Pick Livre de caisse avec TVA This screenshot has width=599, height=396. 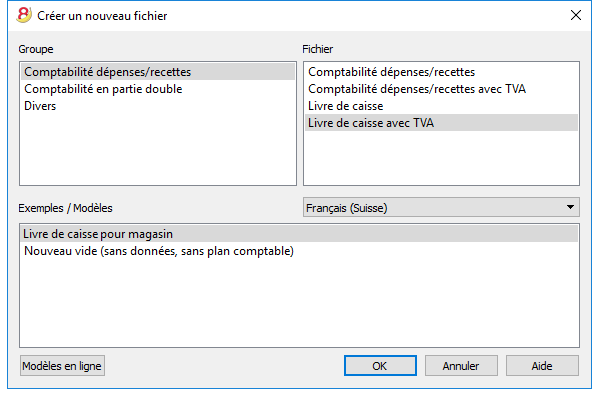pyautogui.click(x=441, y=123)
